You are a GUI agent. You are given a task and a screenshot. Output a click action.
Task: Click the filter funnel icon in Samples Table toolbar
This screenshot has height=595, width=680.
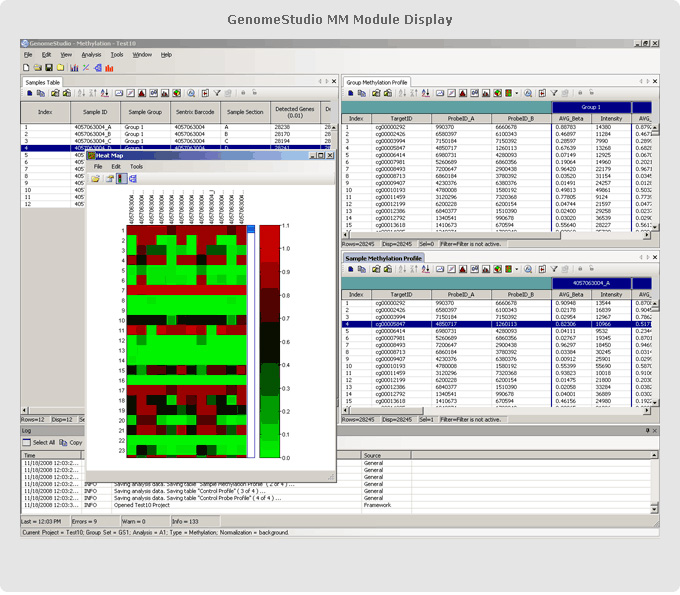click(x=217, y=93)
